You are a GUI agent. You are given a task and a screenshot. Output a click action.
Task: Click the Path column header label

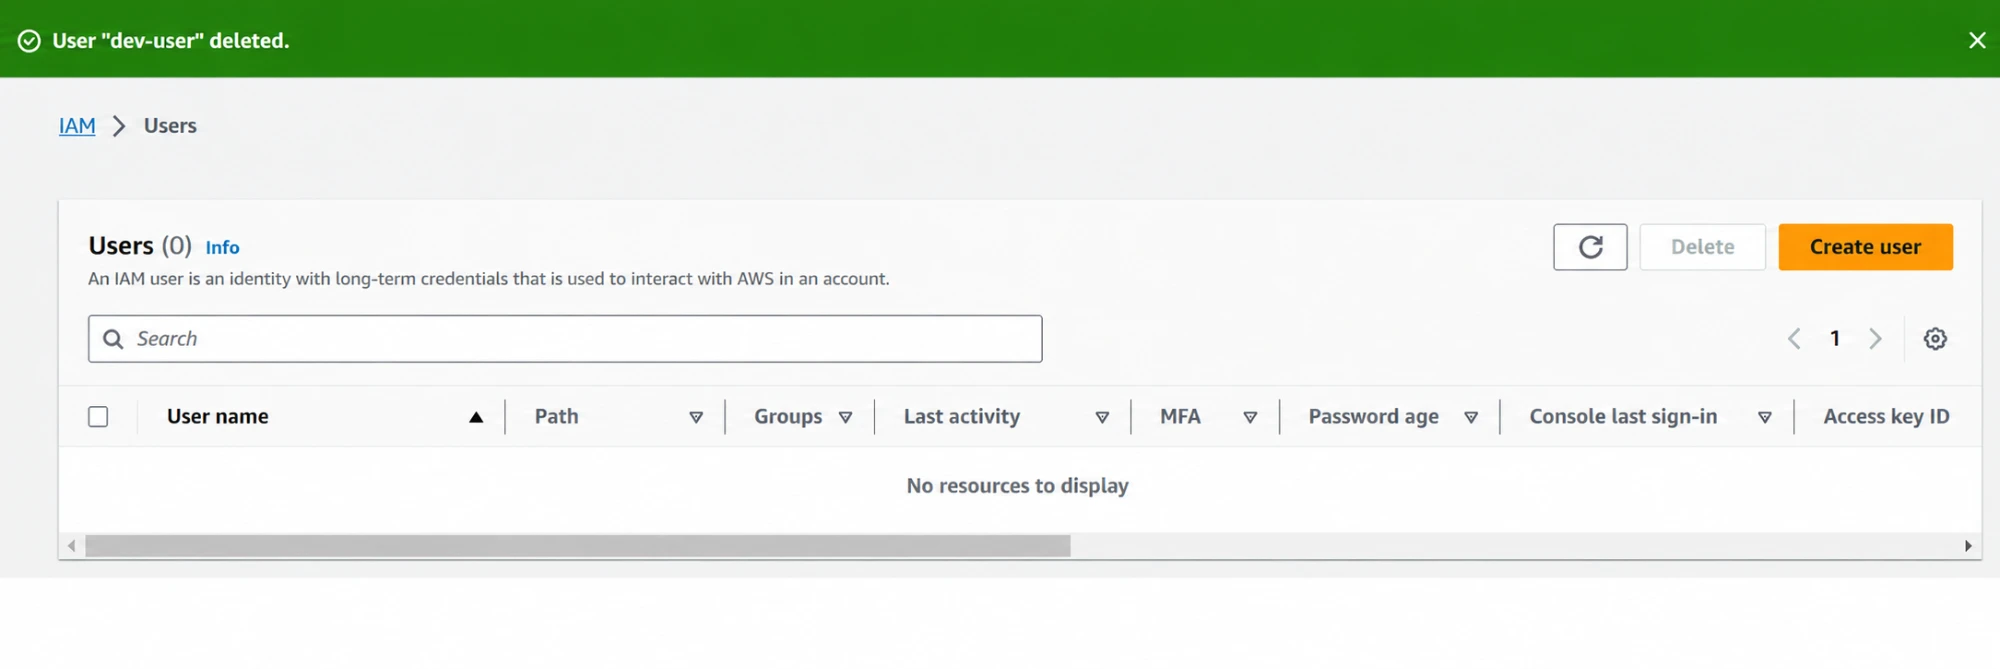click(556, 417)
